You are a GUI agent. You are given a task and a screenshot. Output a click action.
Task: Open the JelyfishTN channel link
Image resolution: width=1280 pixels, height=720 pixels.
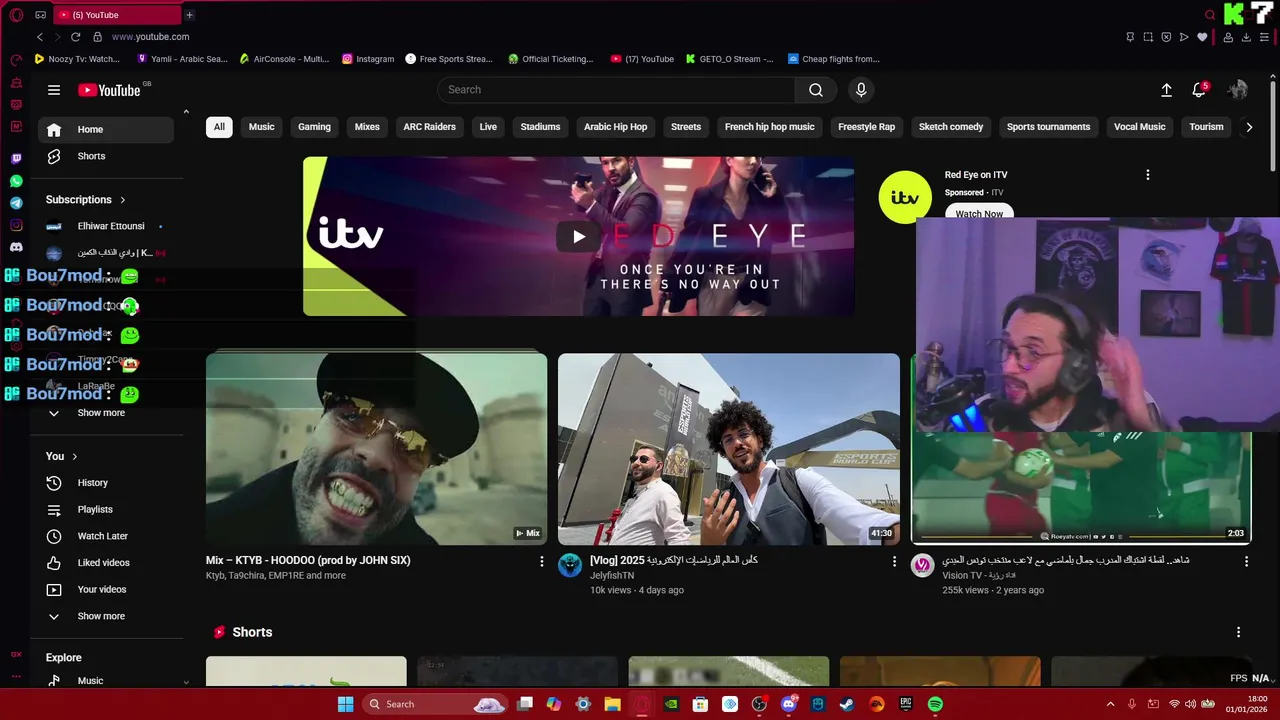(612, 576)
